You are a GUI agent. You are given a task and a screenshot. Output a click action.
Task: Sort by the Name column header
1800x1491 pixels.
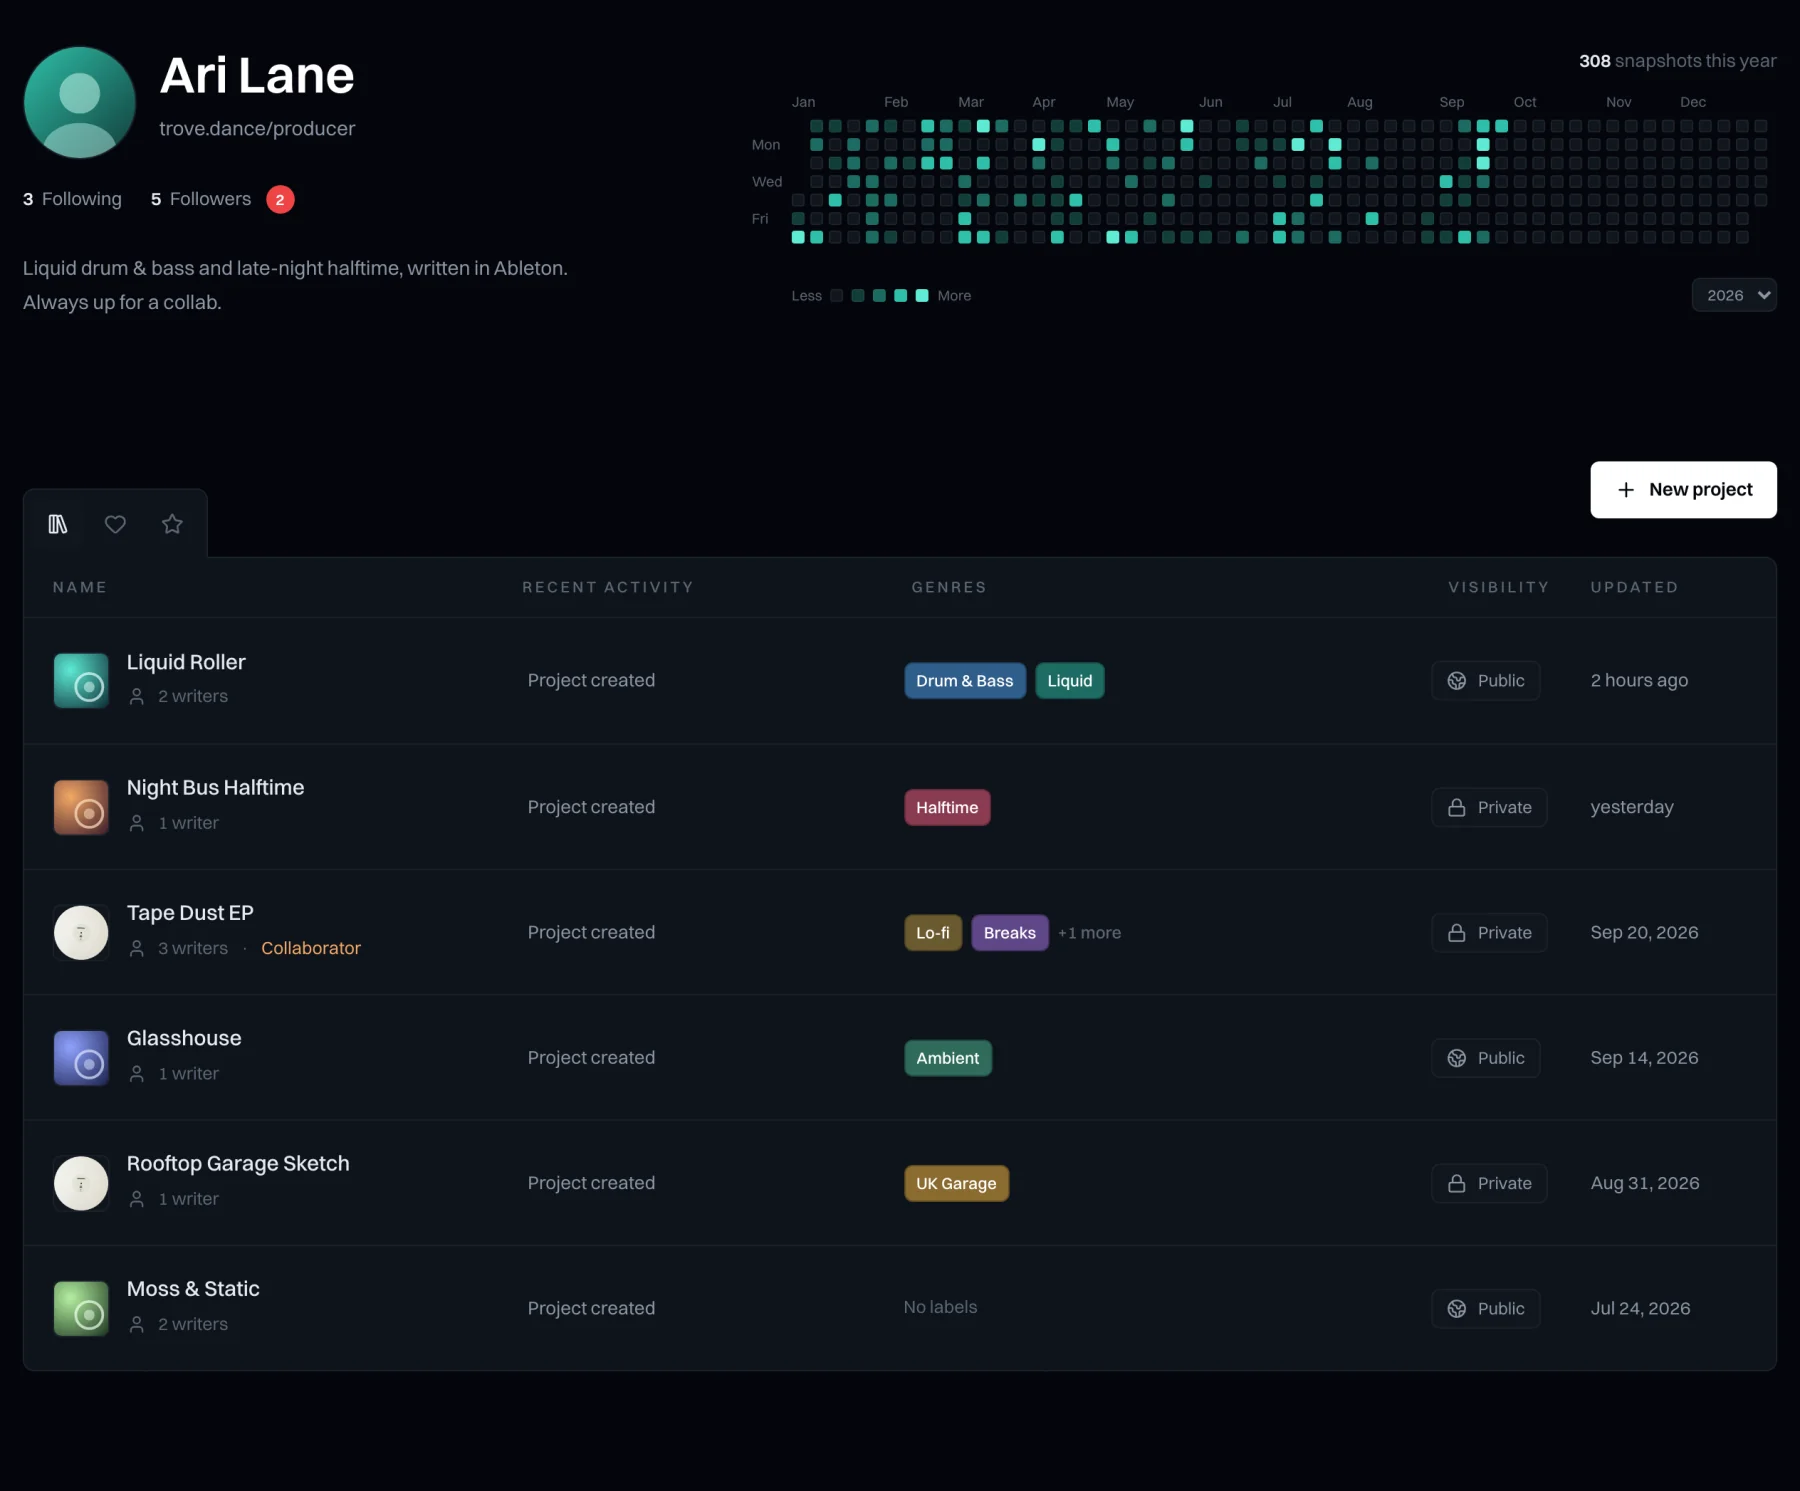[80, 587]
